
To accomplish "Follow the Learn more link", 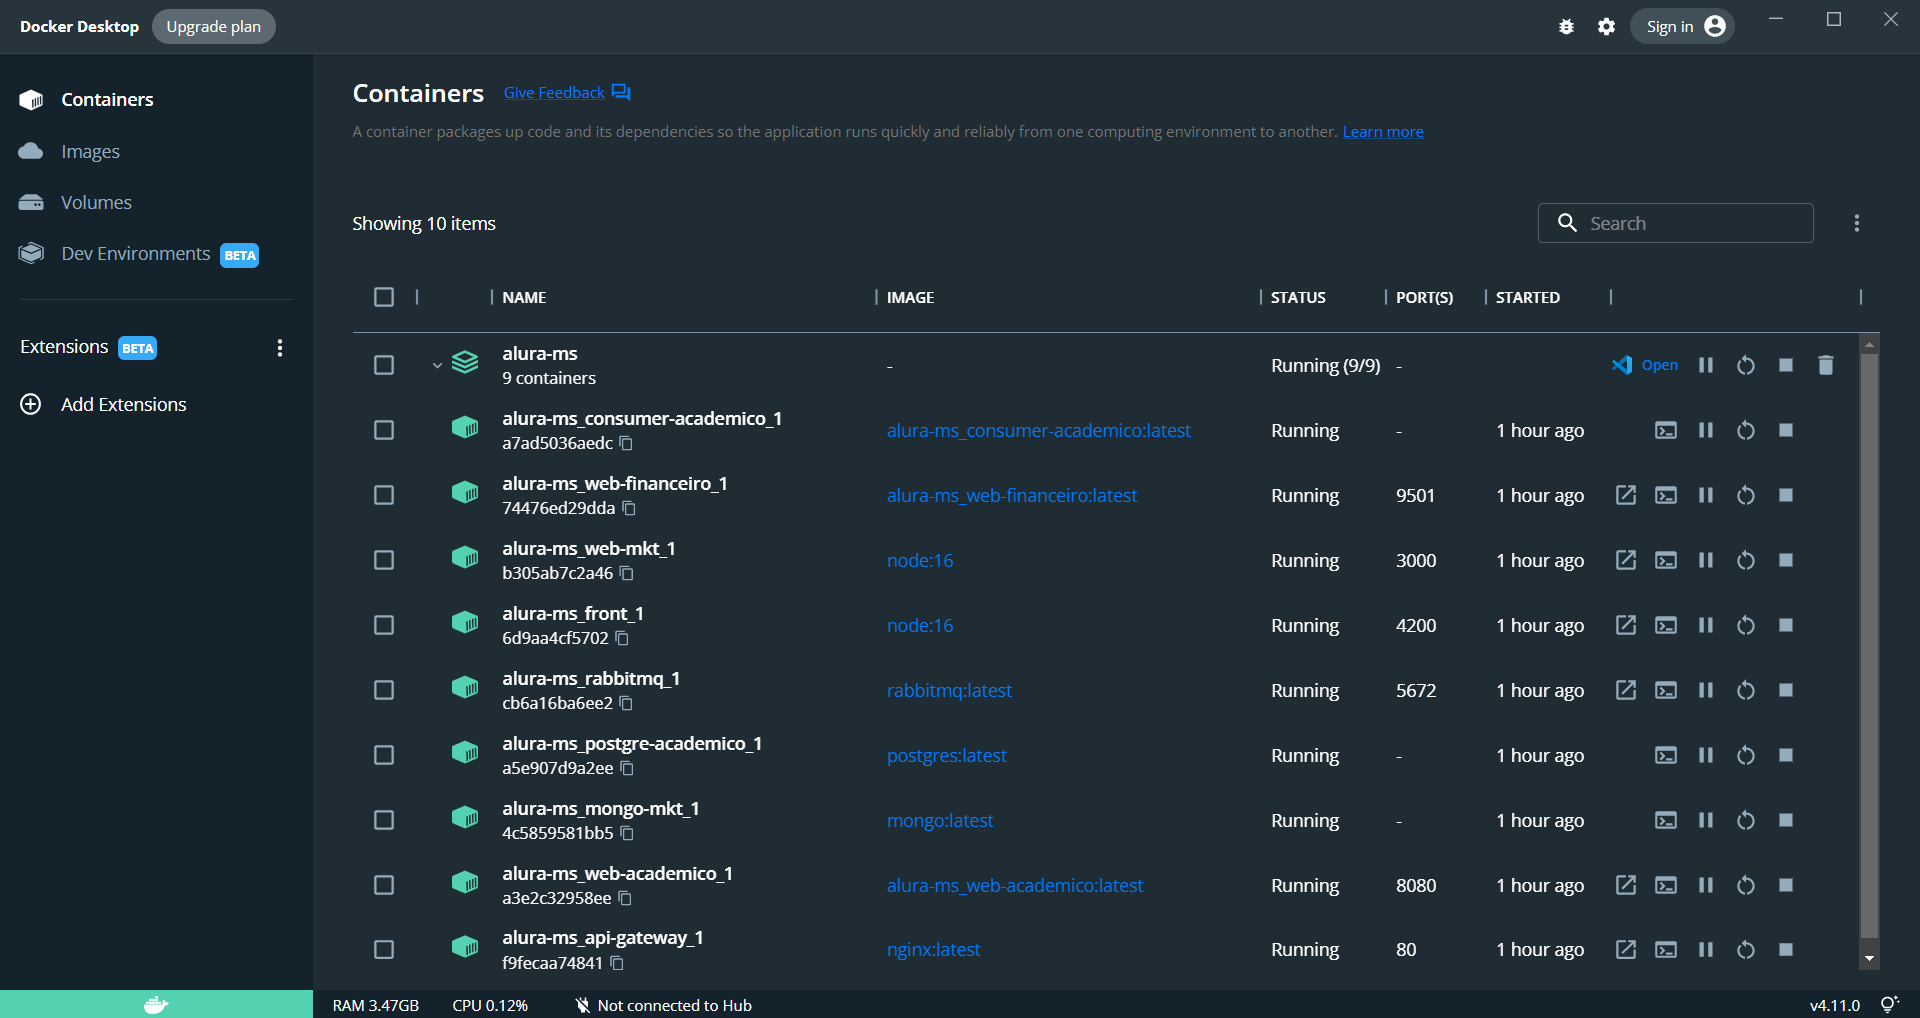I will click(1383, 132).
